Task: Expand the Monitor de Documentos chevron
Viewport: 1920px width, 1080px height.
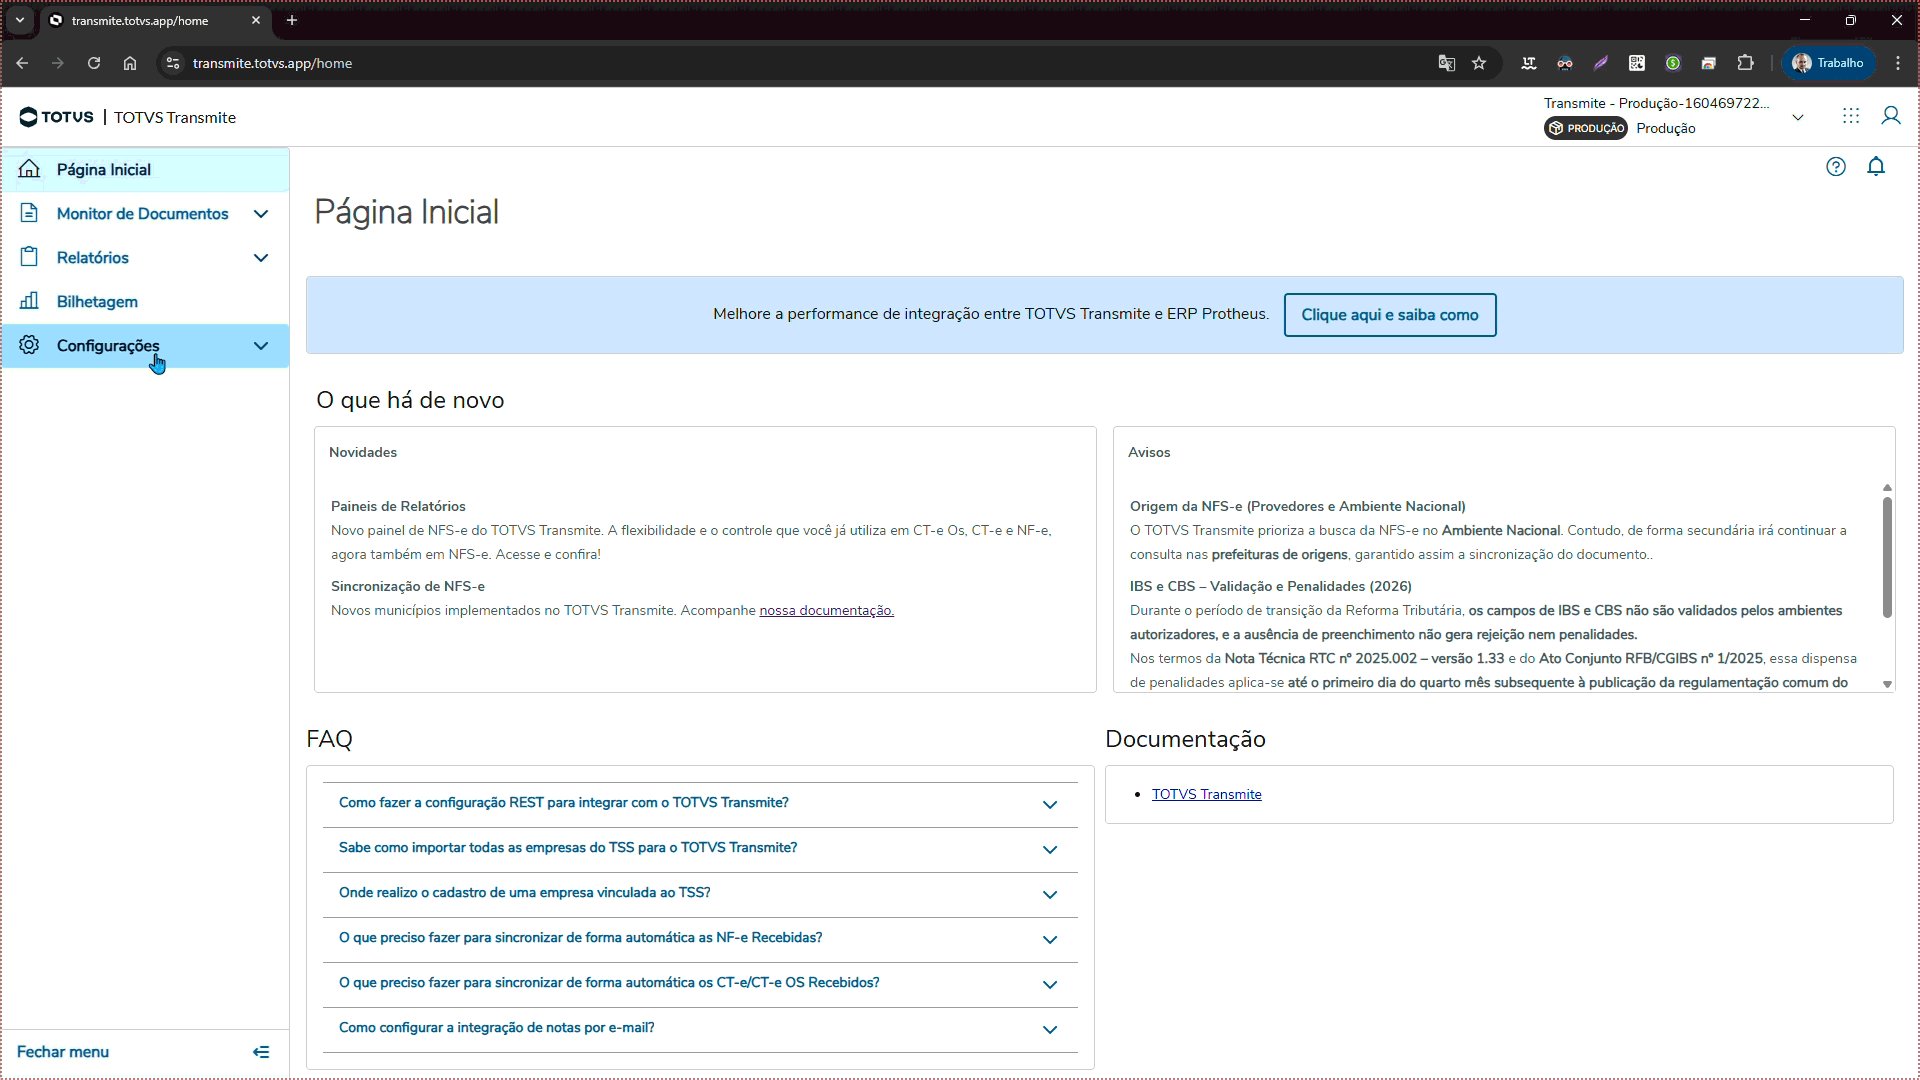Action: (261, 214)
